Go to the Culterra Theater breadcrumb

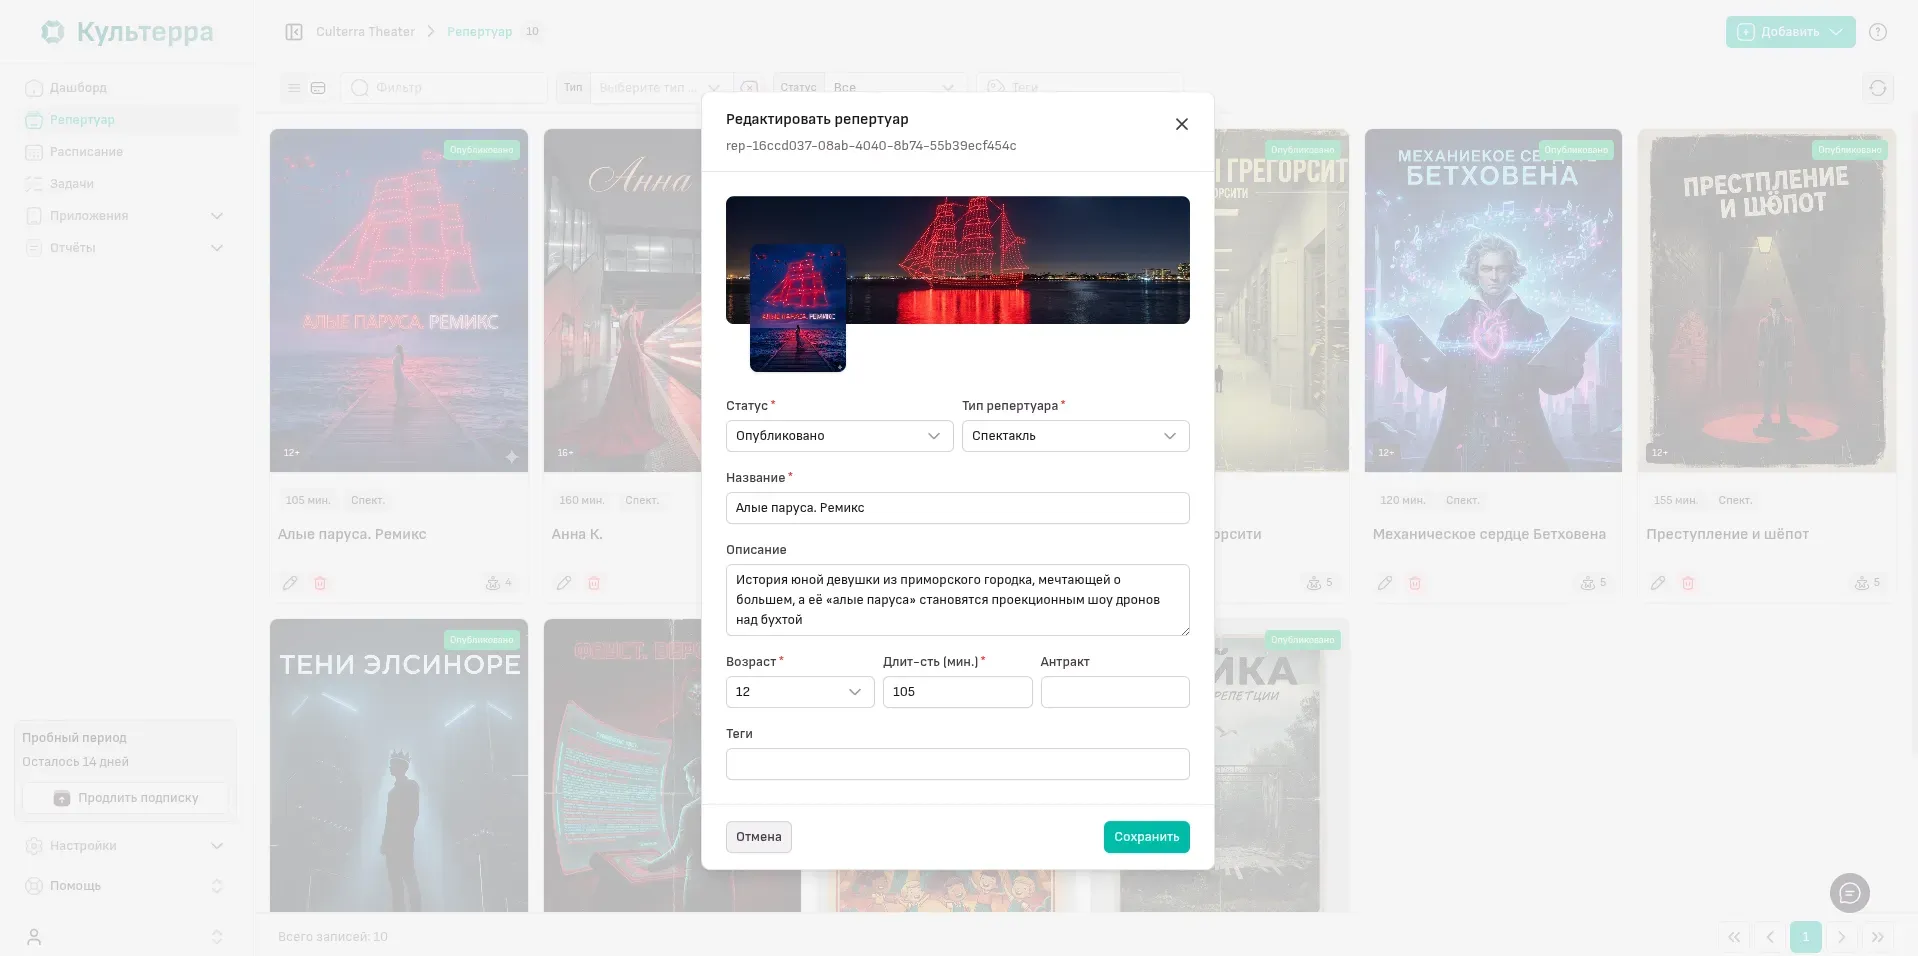pyautogui.click(x=365, y=32)
